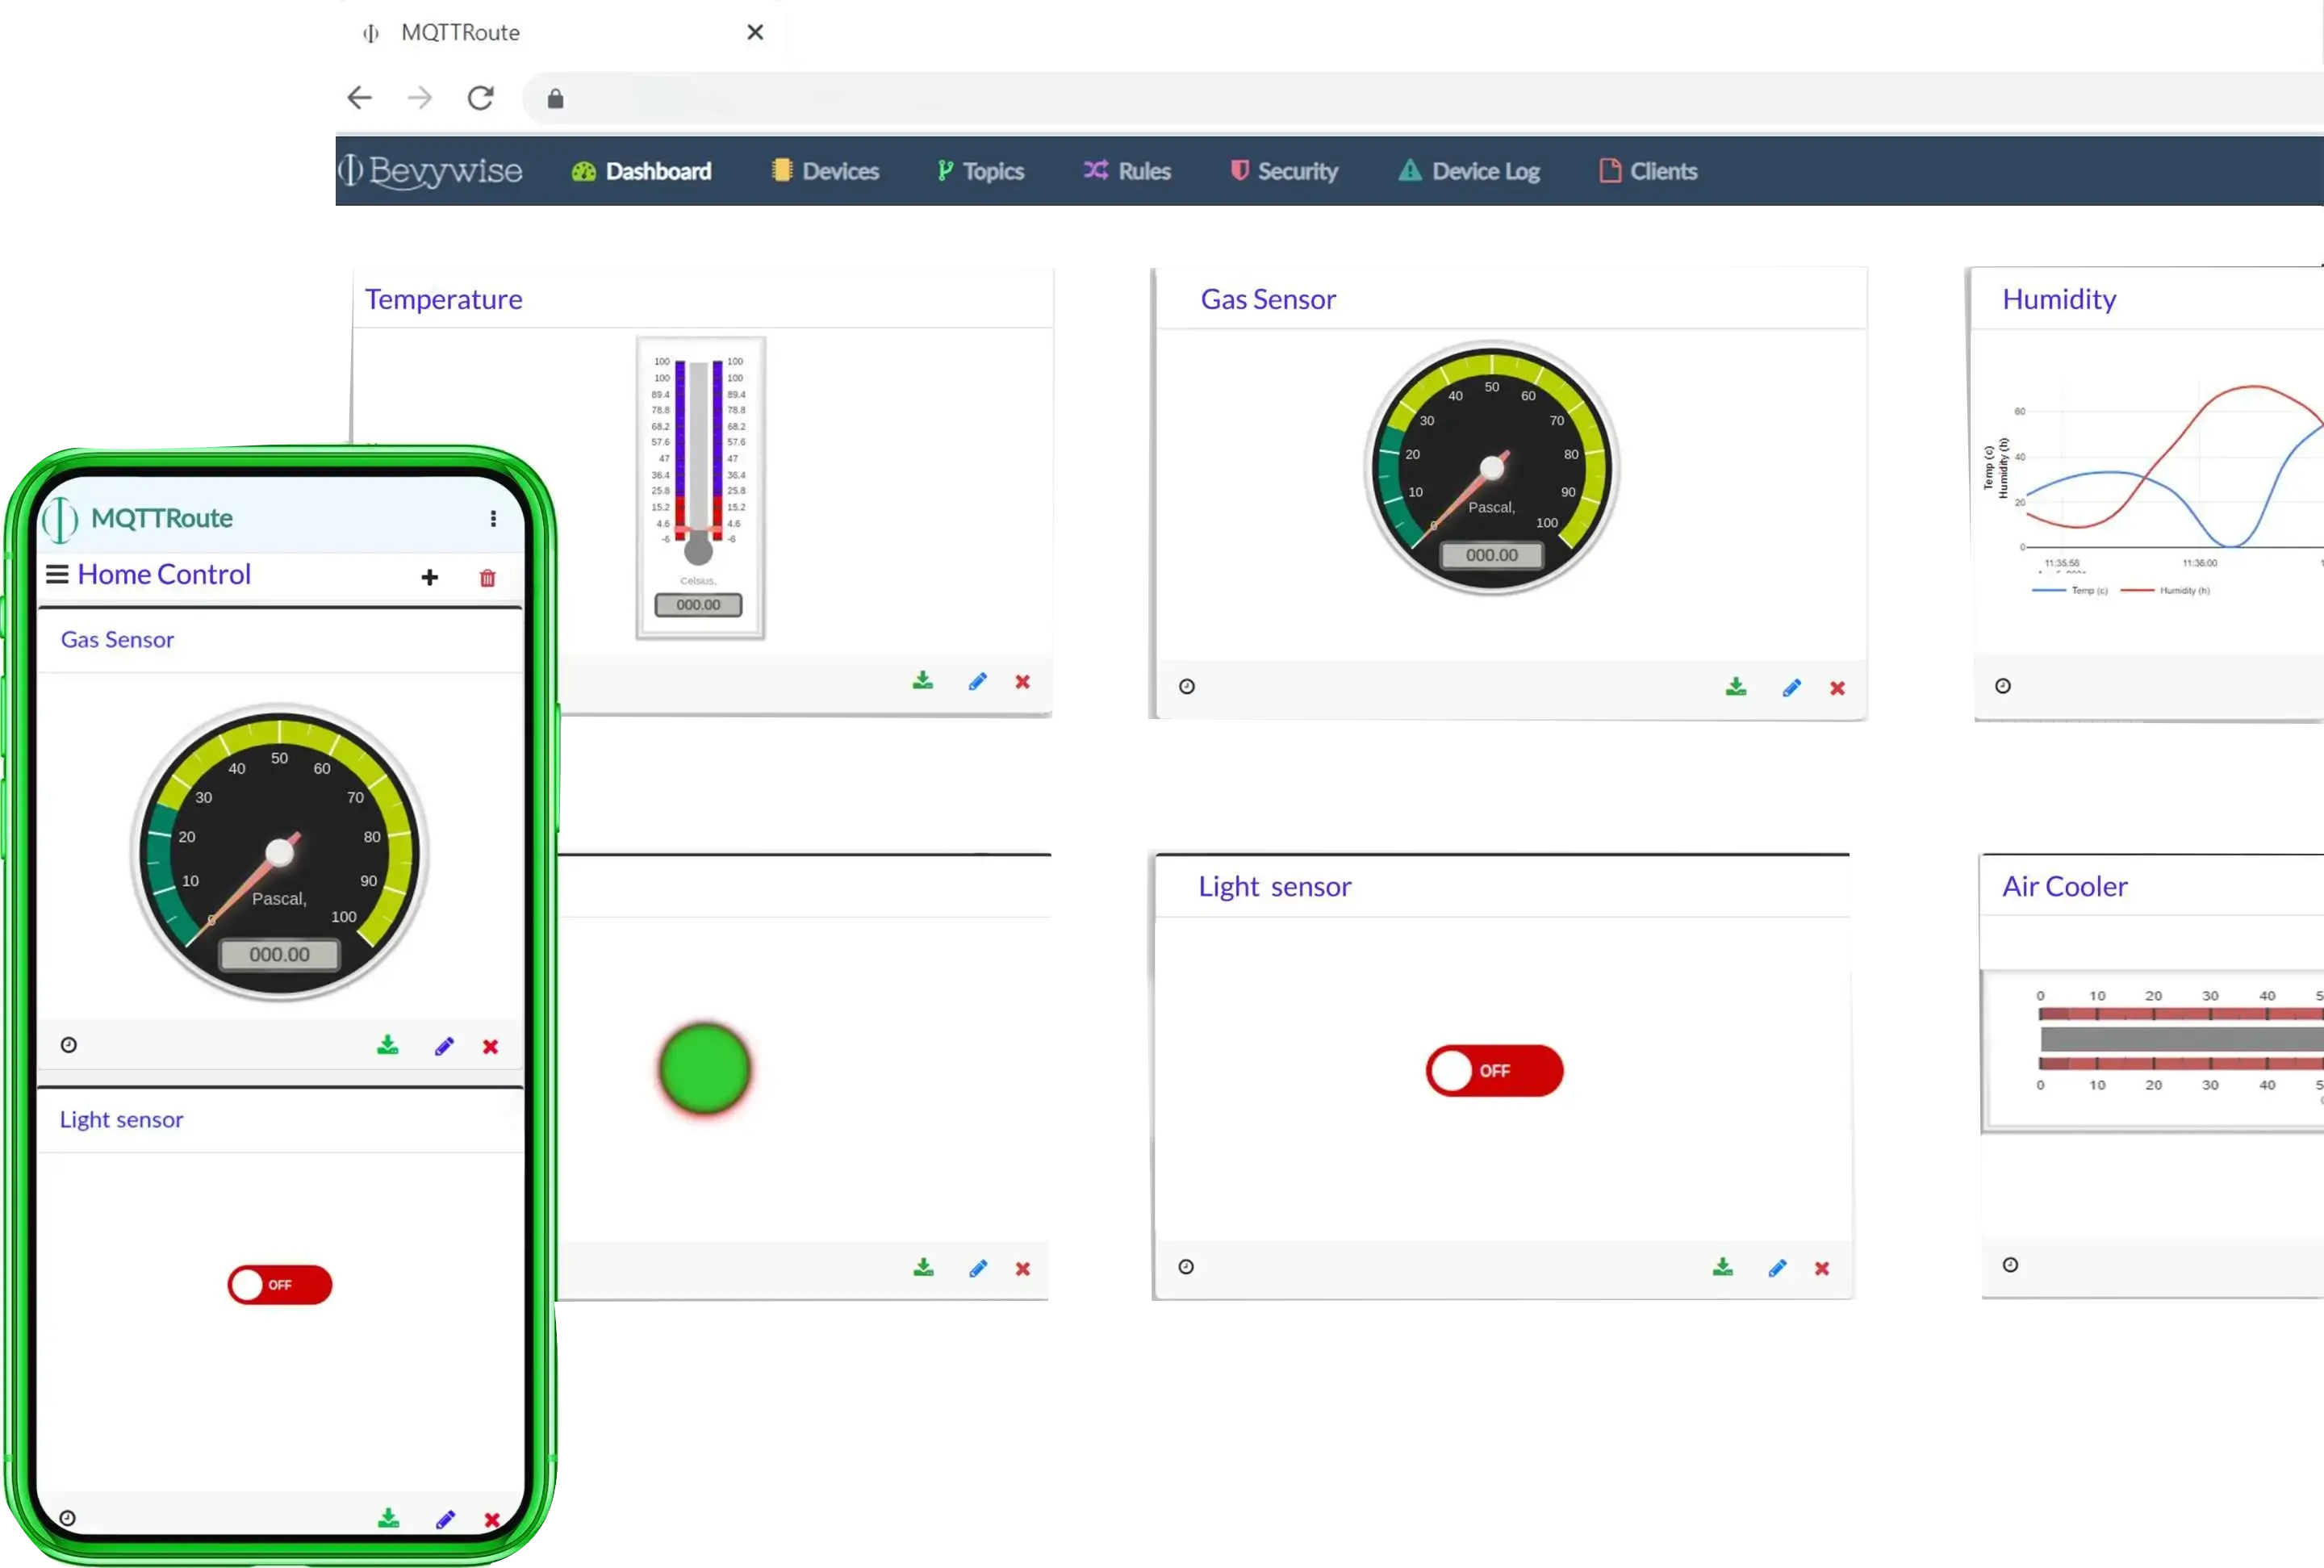Click the delete red button in Home Control
2324x1568 pixels.
pyautogui.click(x=487, y=575)
